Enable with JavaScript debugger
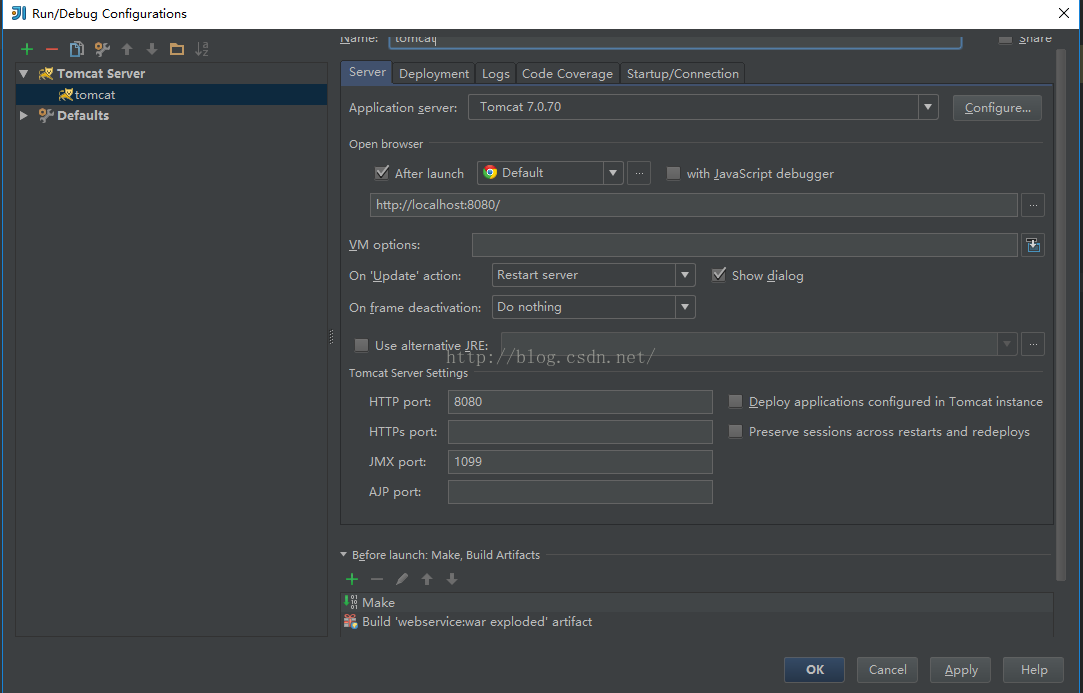Image resolution: width=1083 pixels, height=693 pixels. (673, 173)
